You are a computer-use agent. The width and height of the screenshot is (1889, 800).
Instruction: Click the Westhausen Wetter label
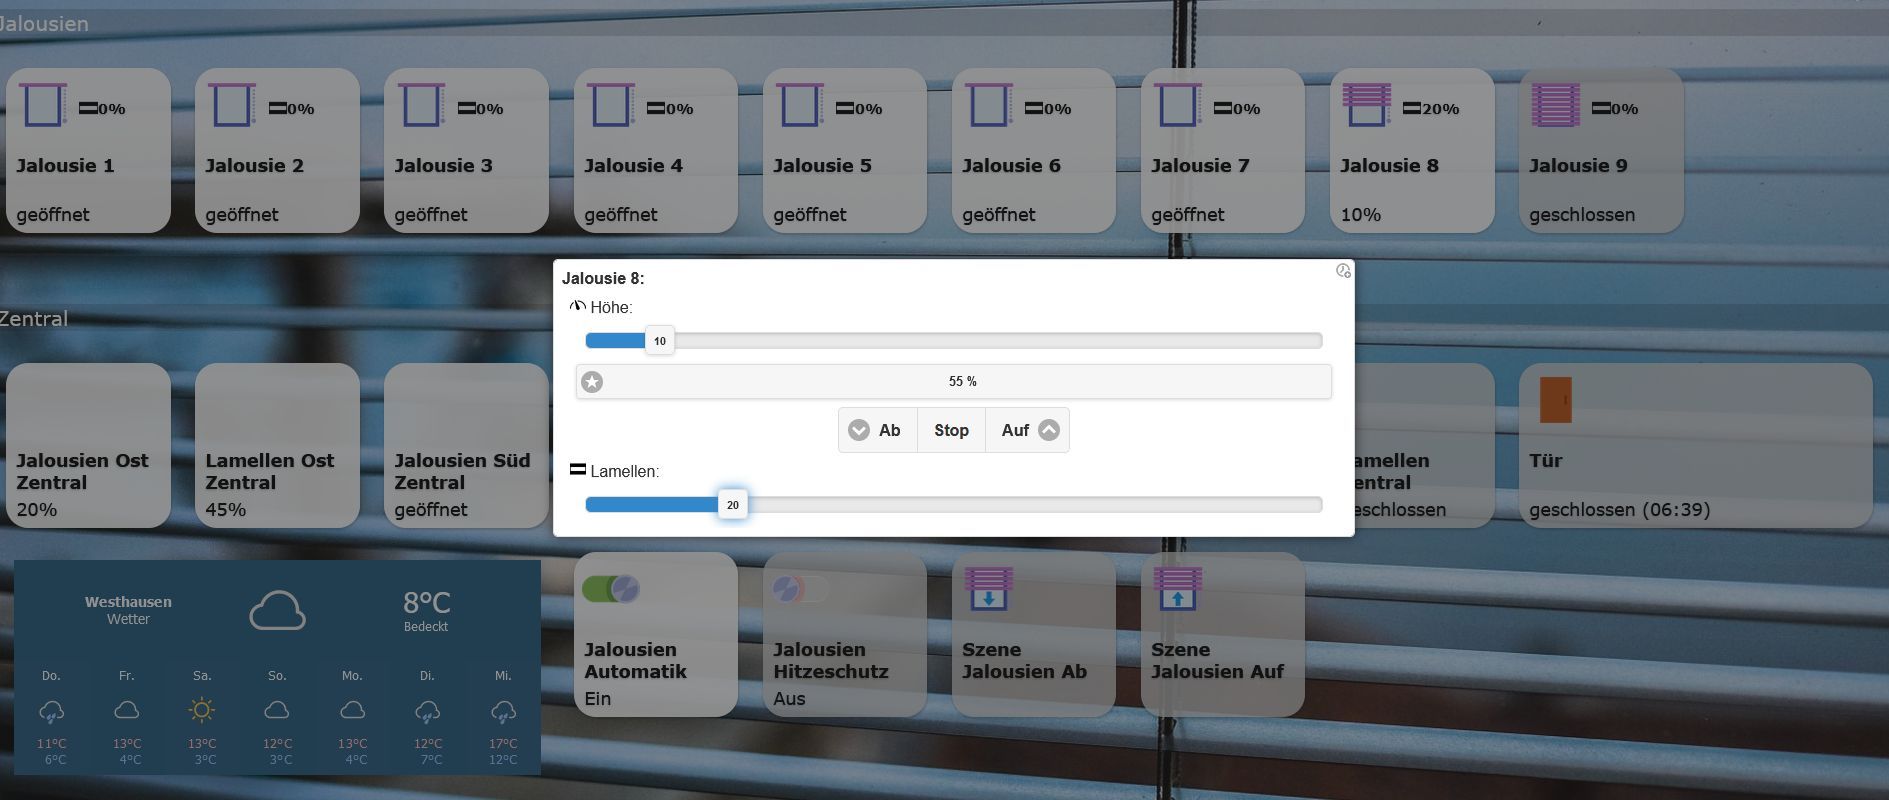tap(128, 610)
